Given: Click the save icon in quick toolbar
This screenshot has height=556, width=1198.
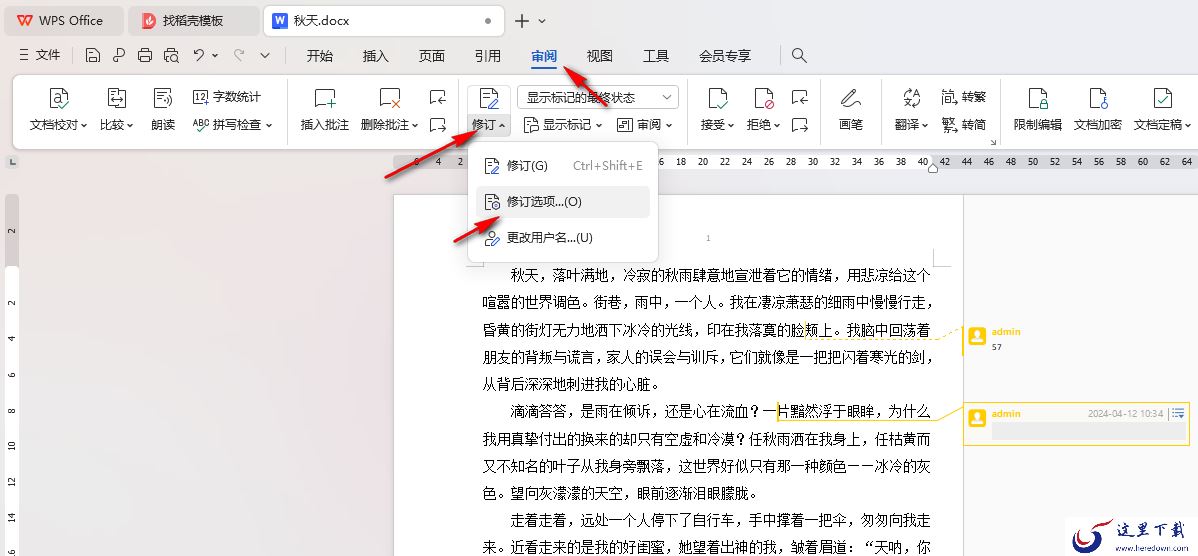Looking at the screenshot, I should [93, 55].
